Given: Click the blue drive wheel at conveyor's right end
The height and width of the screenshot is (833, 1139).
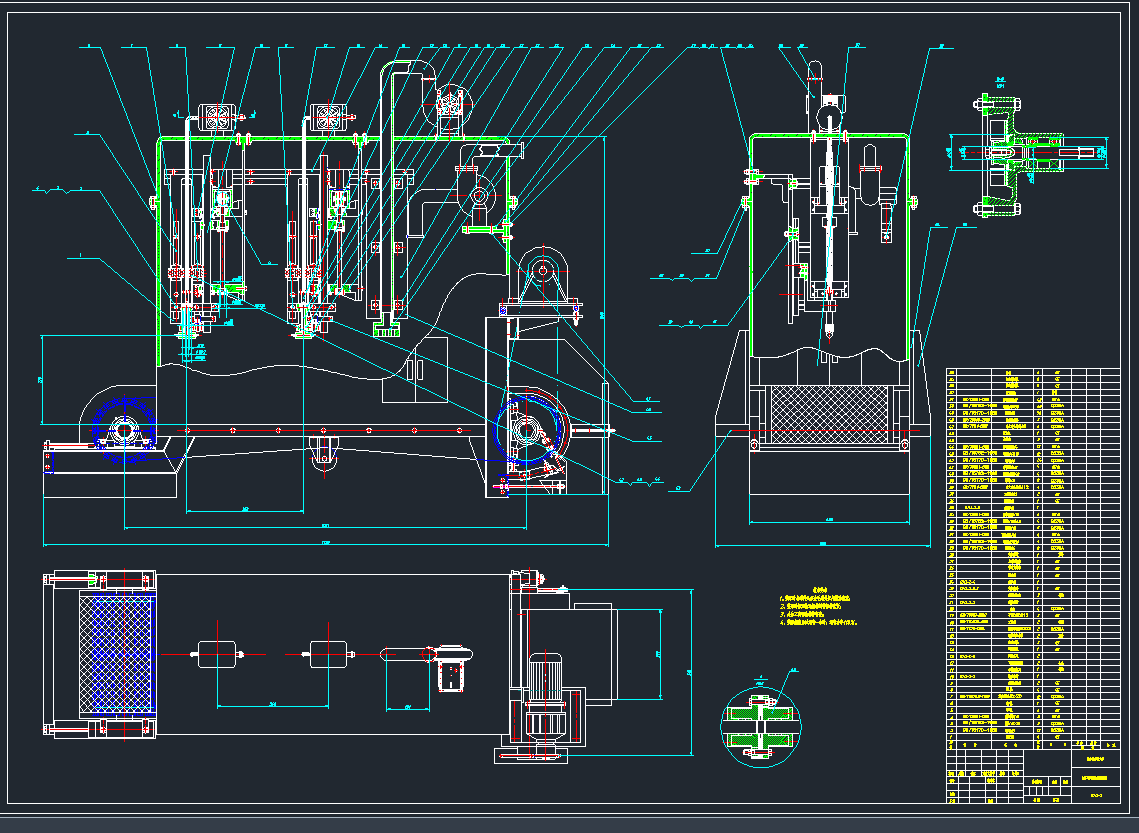Looking at the screenshot, I should [527, 431].
